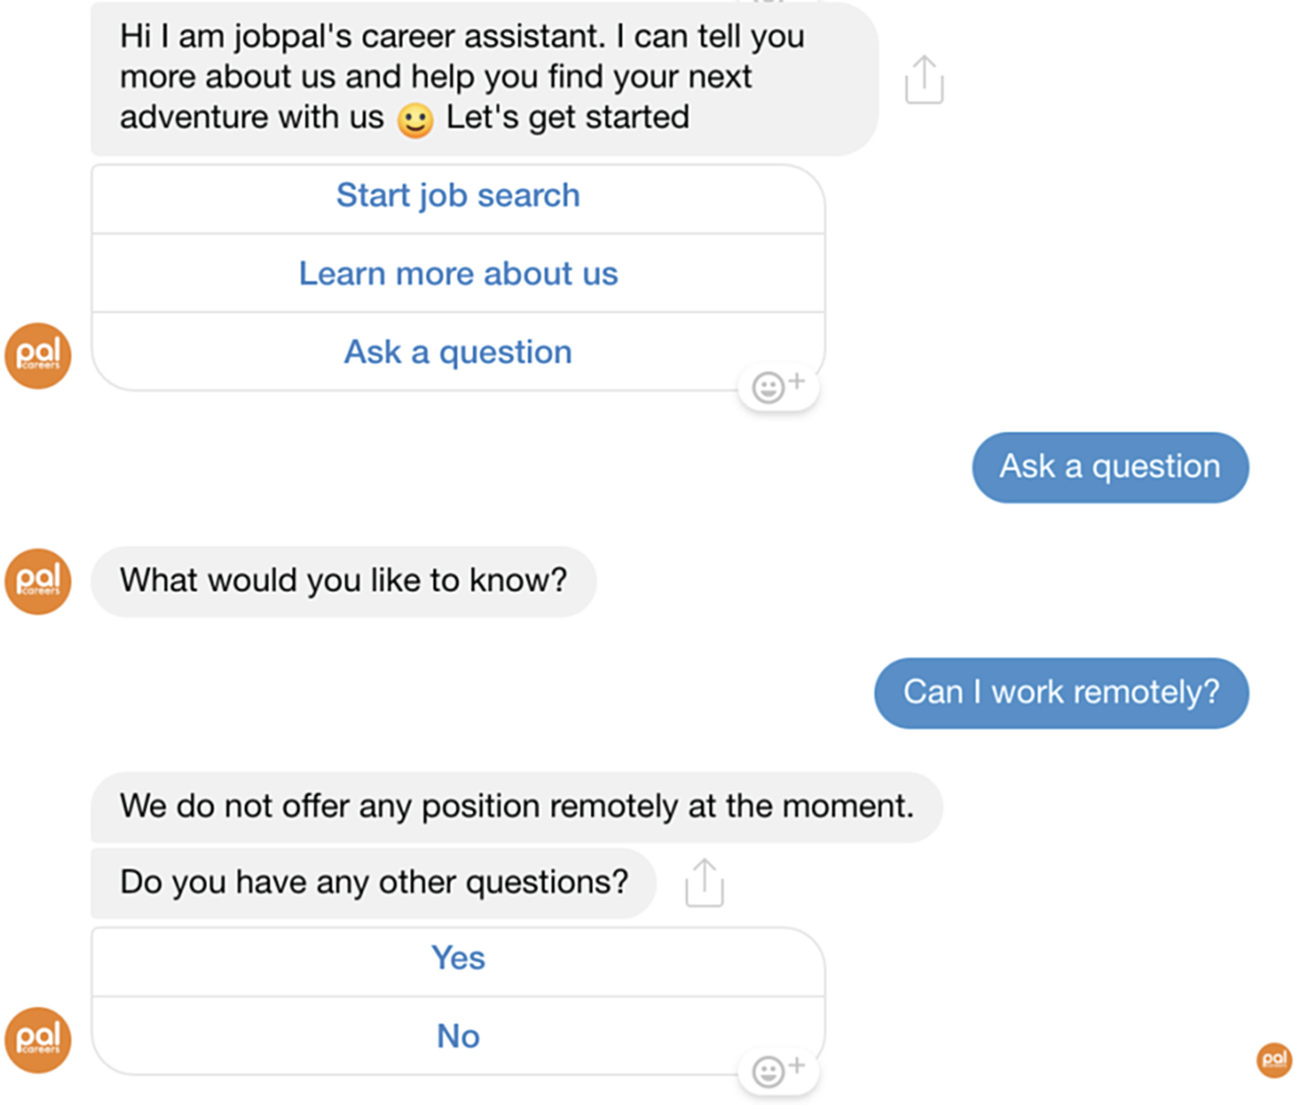Click the smiley emoji in the greeting message
The image size is (1295, 1105).
click(415, 120)
